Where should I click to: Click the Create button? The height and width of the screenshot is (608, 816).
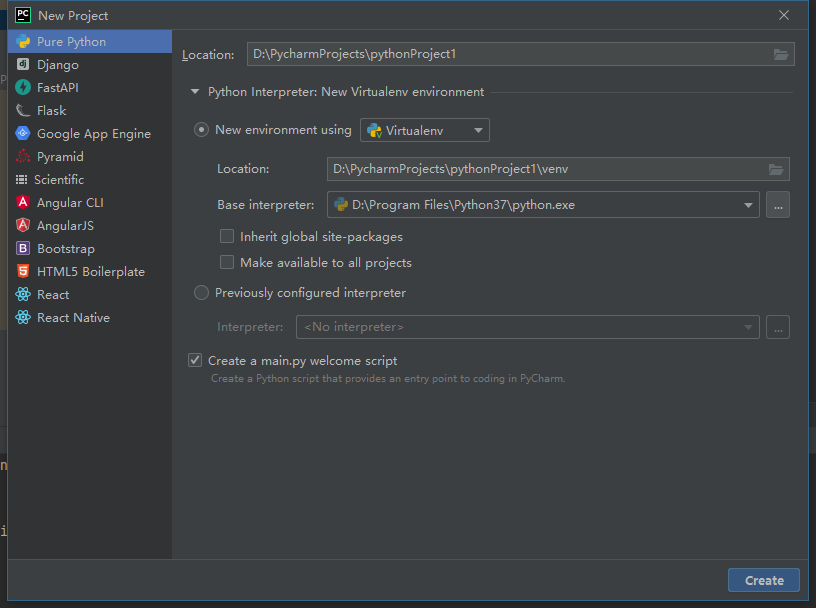pos(764,580)
